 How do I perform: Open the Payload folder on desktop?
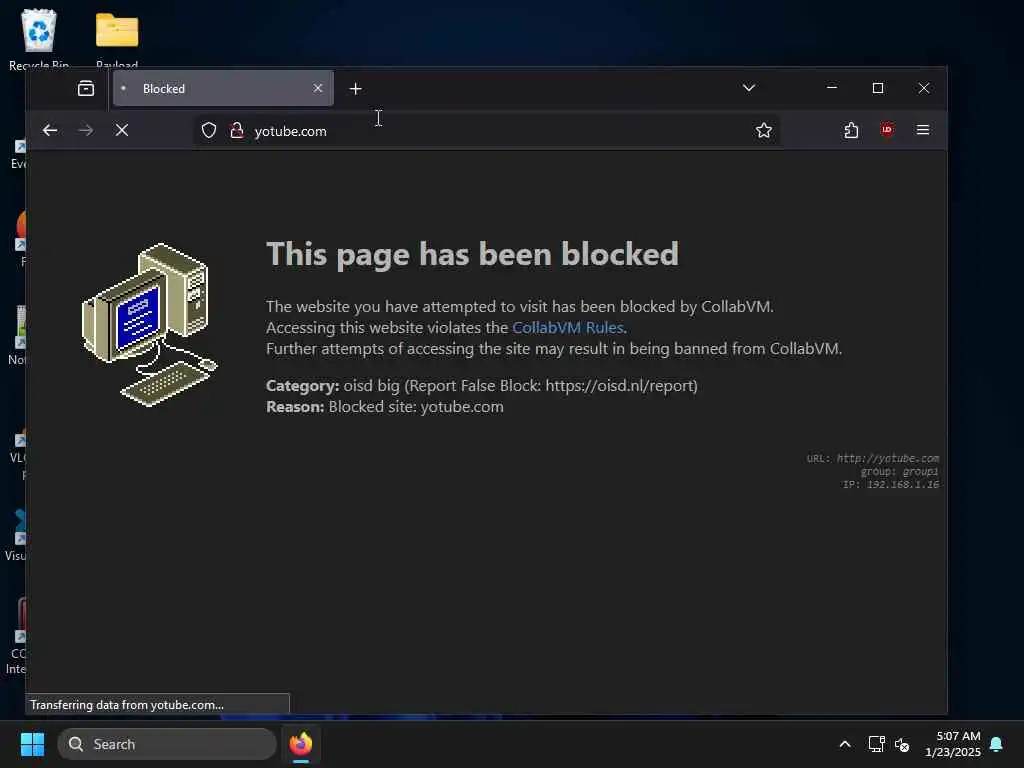point(117,37)
